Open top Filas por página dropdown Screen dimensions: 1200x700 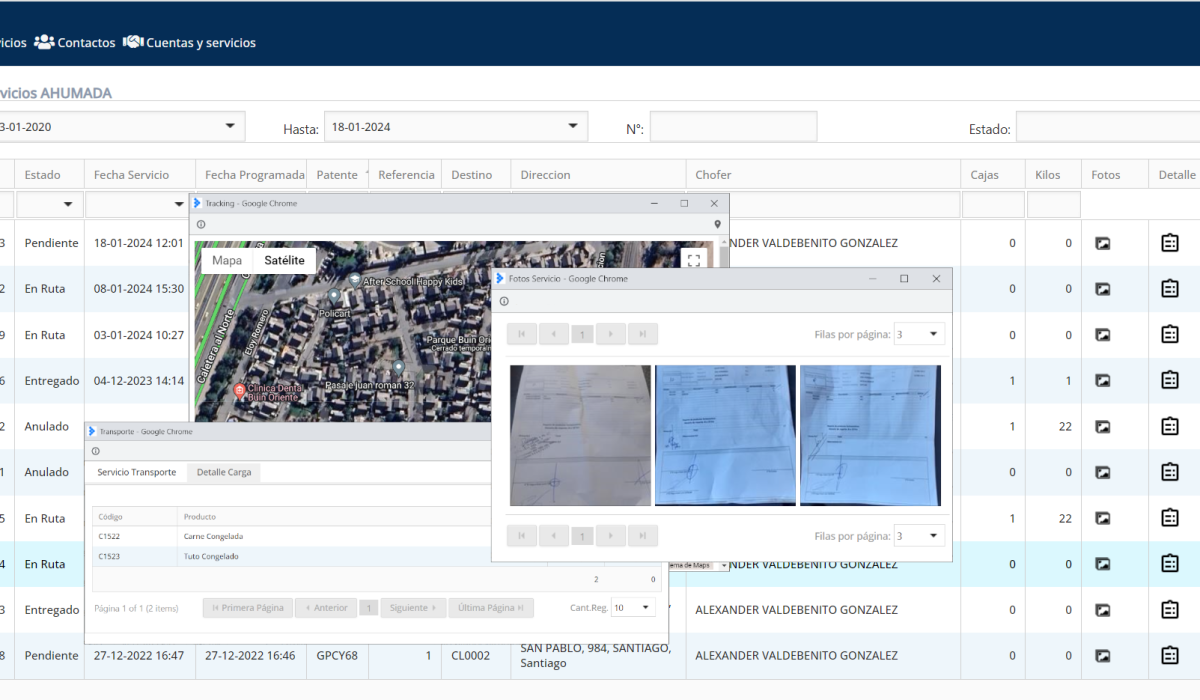tap(919, 334)
